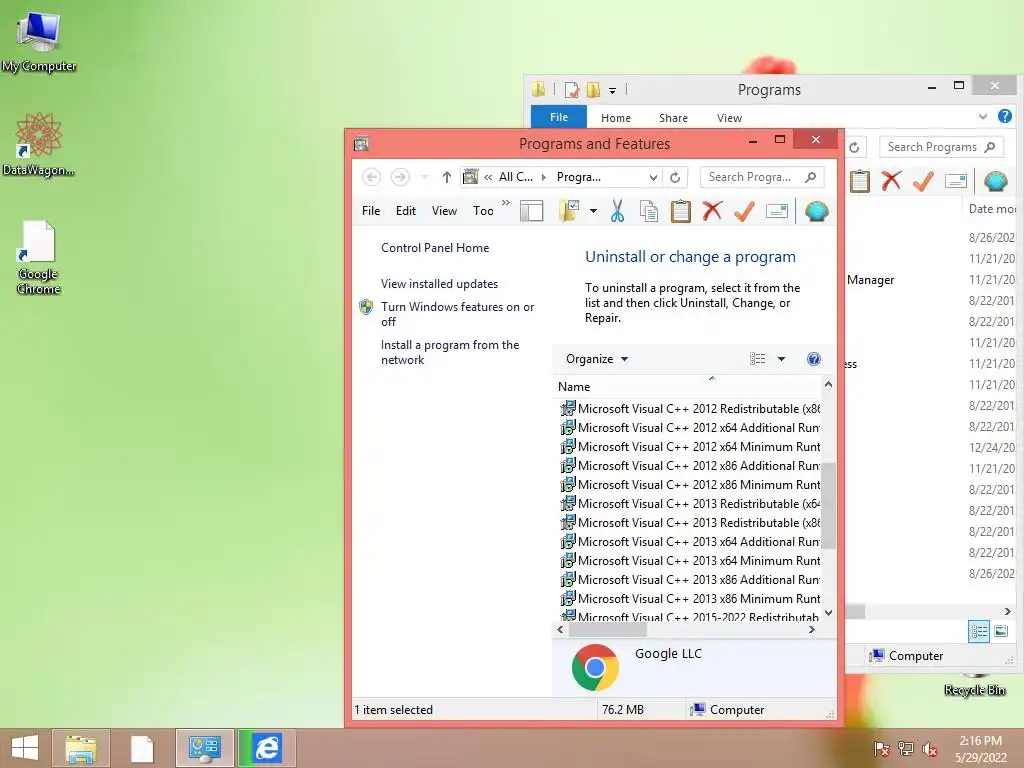The width and height of the screenshot is (1024, 768).
Task: Open the Organize dropdown
Action: pyautogui.click(x=597, y=359)
